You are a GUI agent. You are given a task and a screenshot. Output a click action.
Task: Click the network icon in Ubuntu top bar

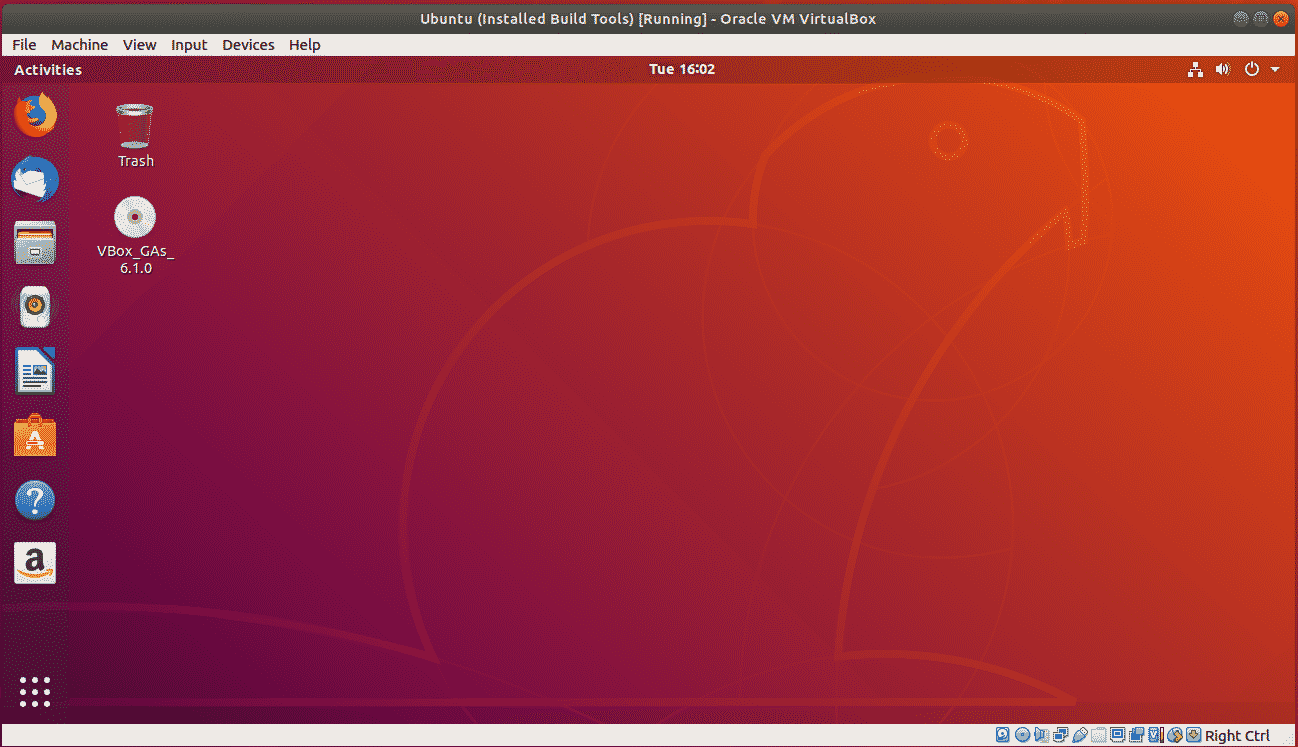pyautogui.click(x=1194, y=69)
